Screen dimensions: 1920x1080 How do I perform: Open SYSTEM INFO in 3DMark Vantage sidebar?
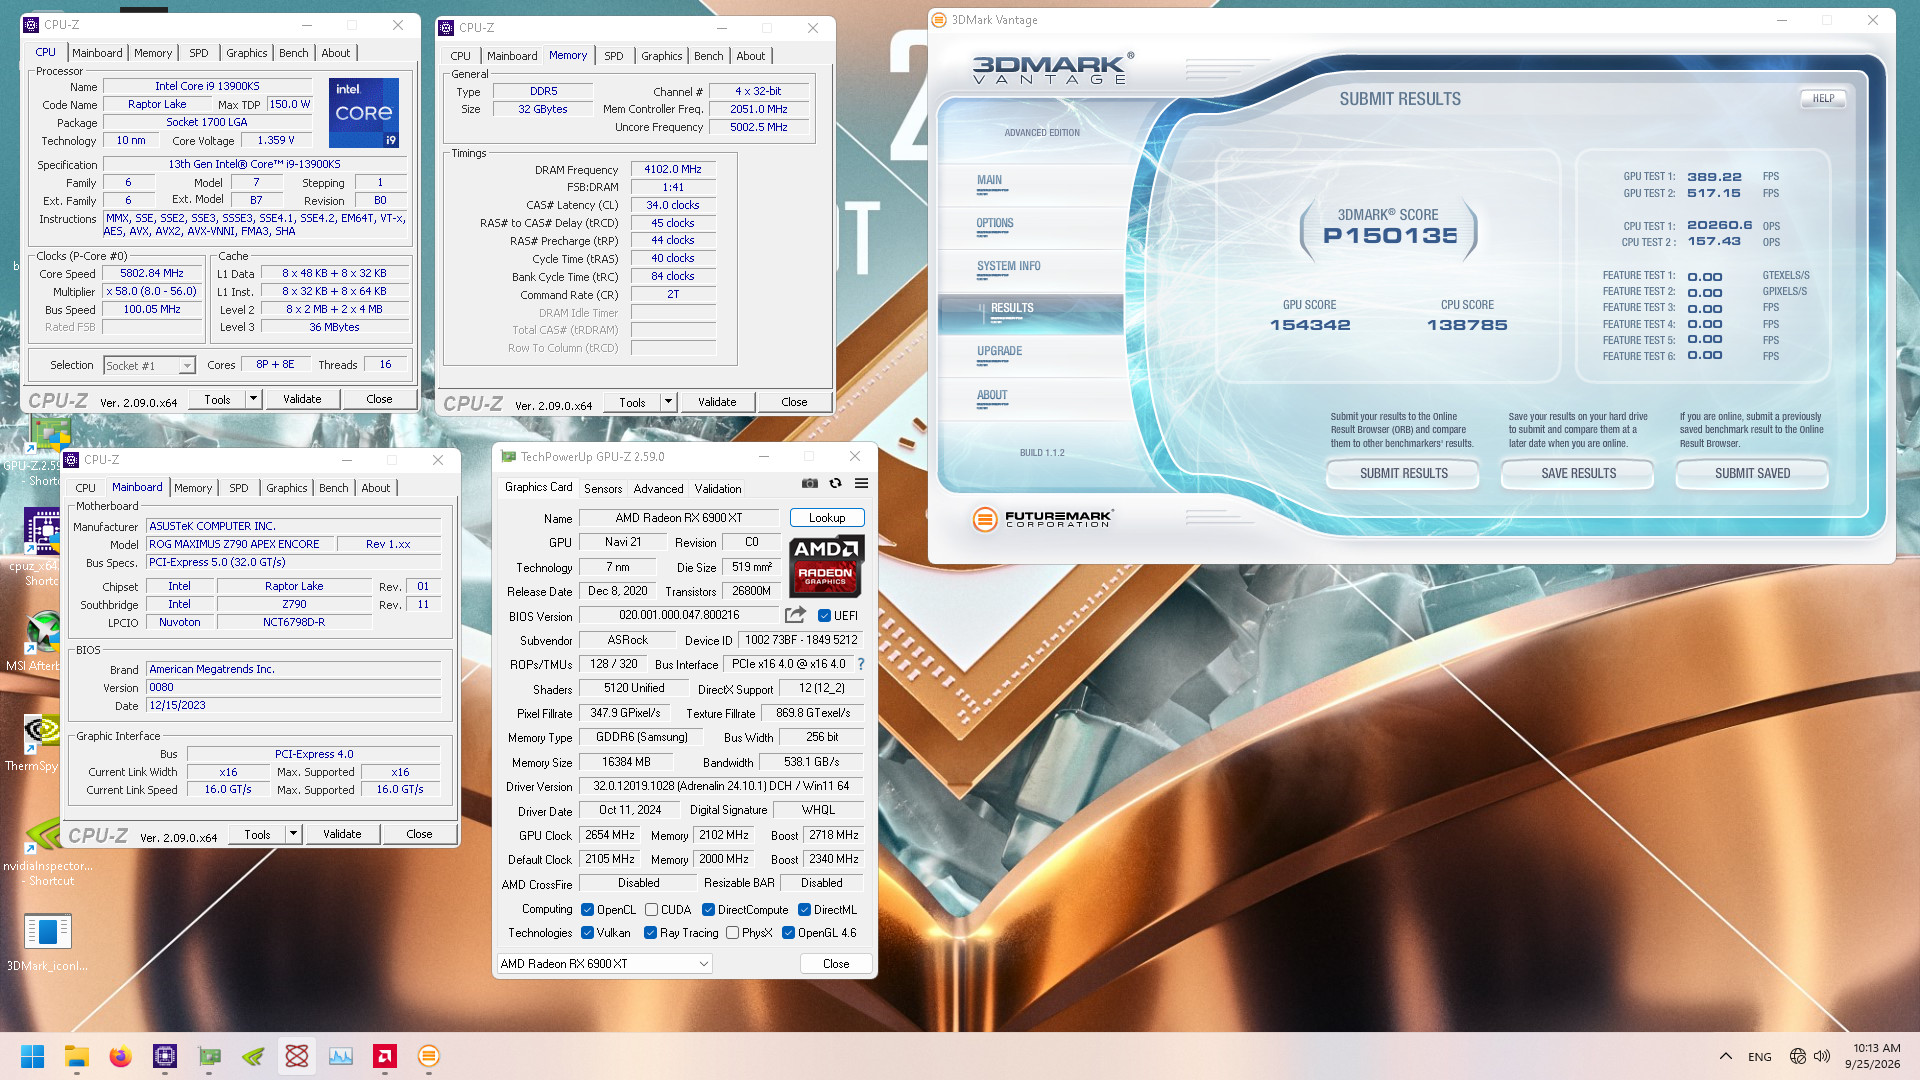pyautogui.click(x=1008, y=267)
